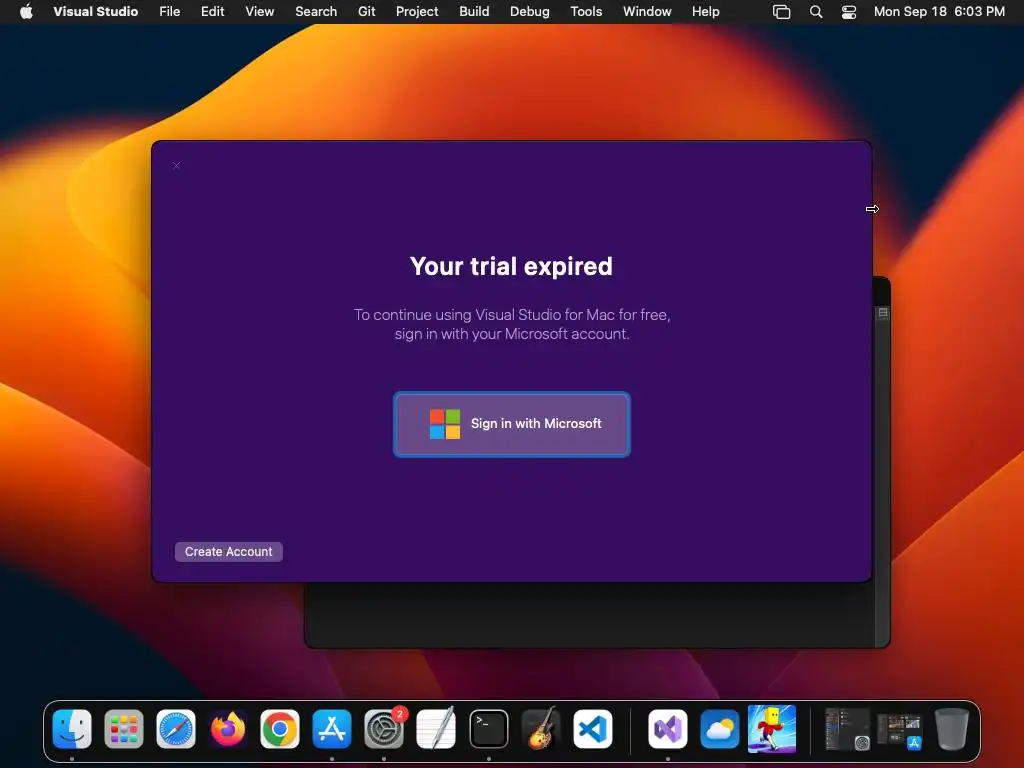Open the Build menu

point(474,11)
